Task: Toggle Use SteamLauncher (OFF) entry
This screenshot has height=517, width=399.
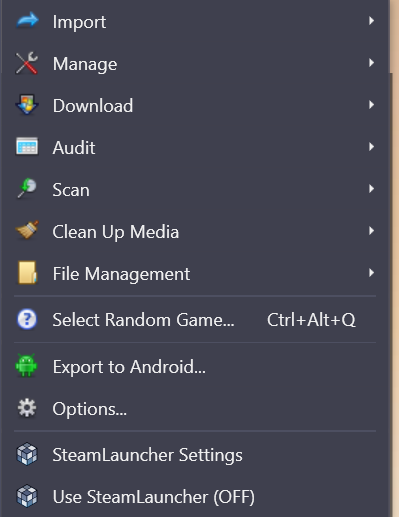Action: [195, 497]
